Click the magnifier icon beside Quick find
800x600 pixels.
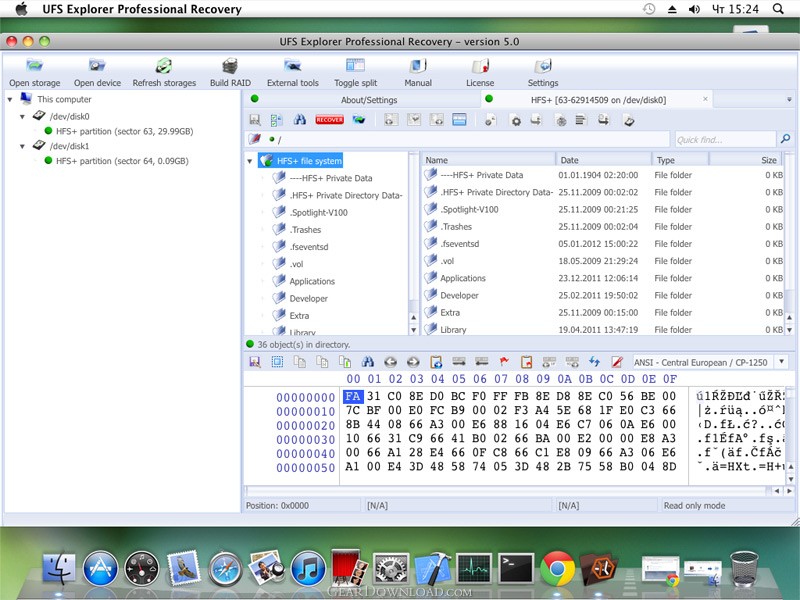point(785,138)
